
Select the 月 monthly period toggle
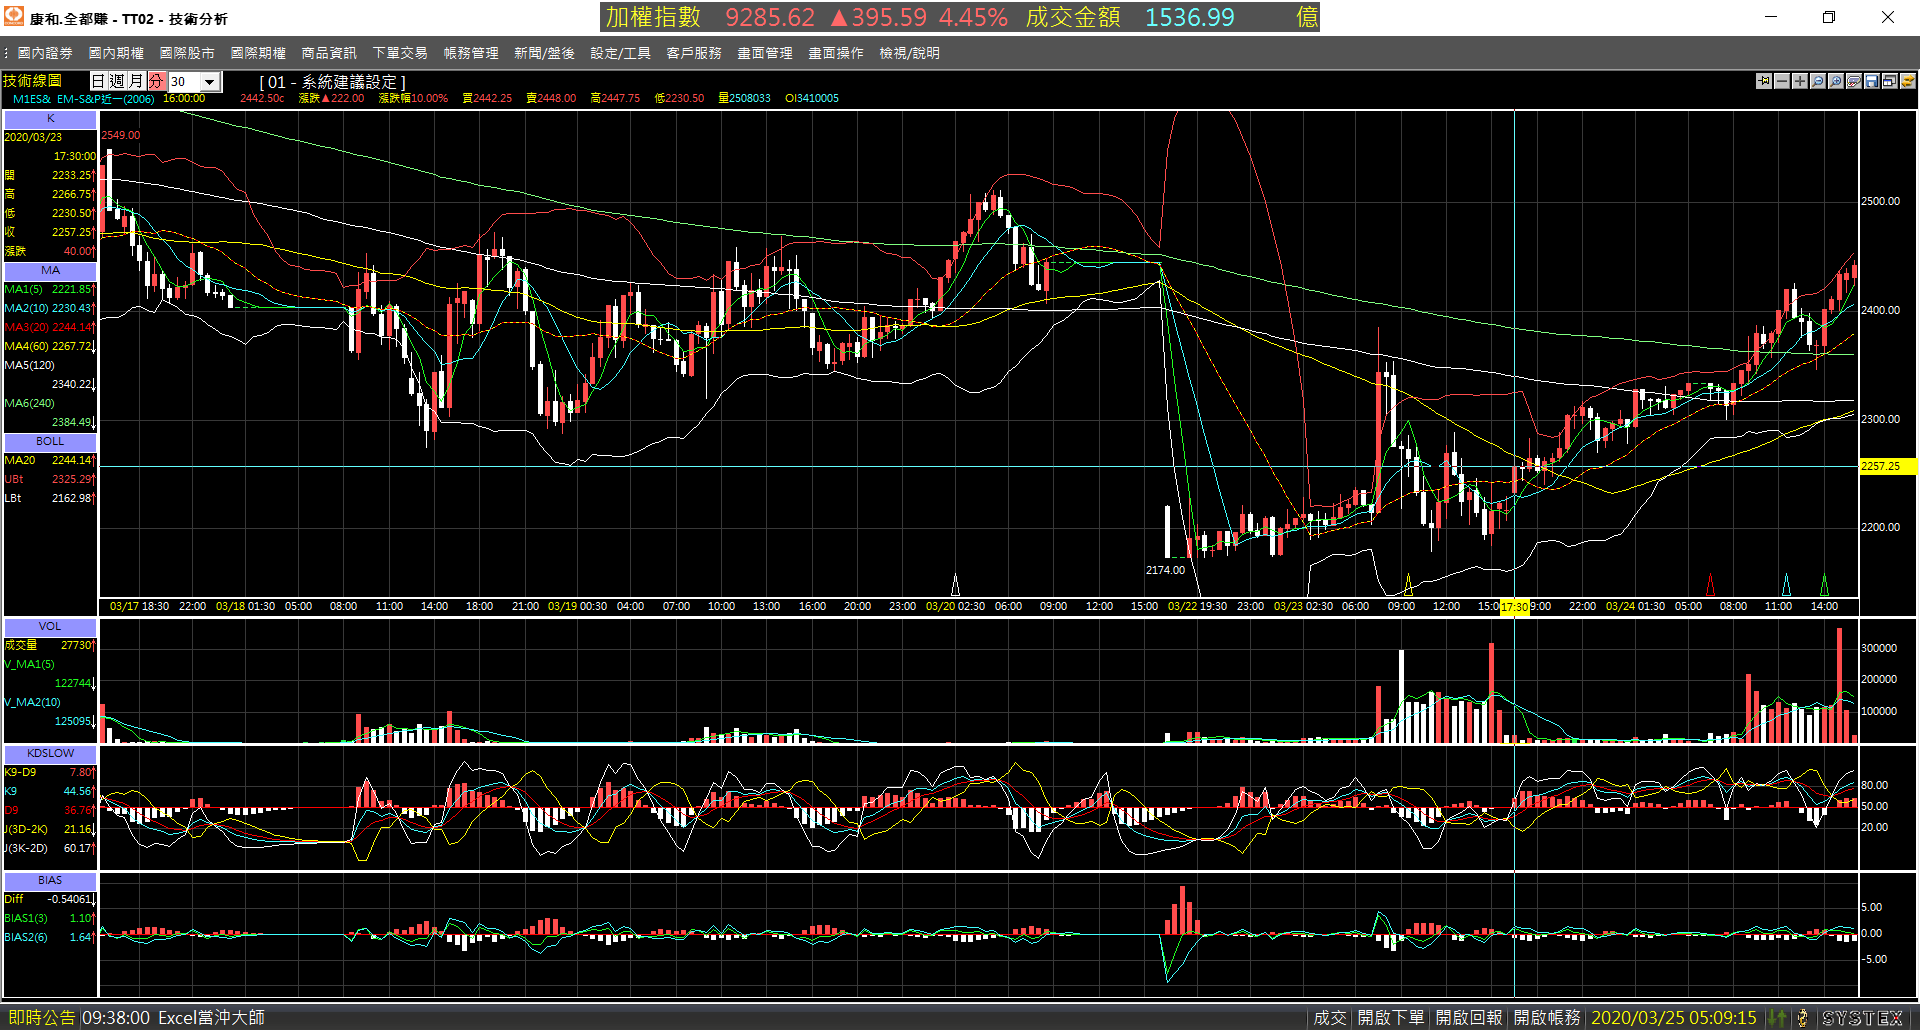pos(137,81)
